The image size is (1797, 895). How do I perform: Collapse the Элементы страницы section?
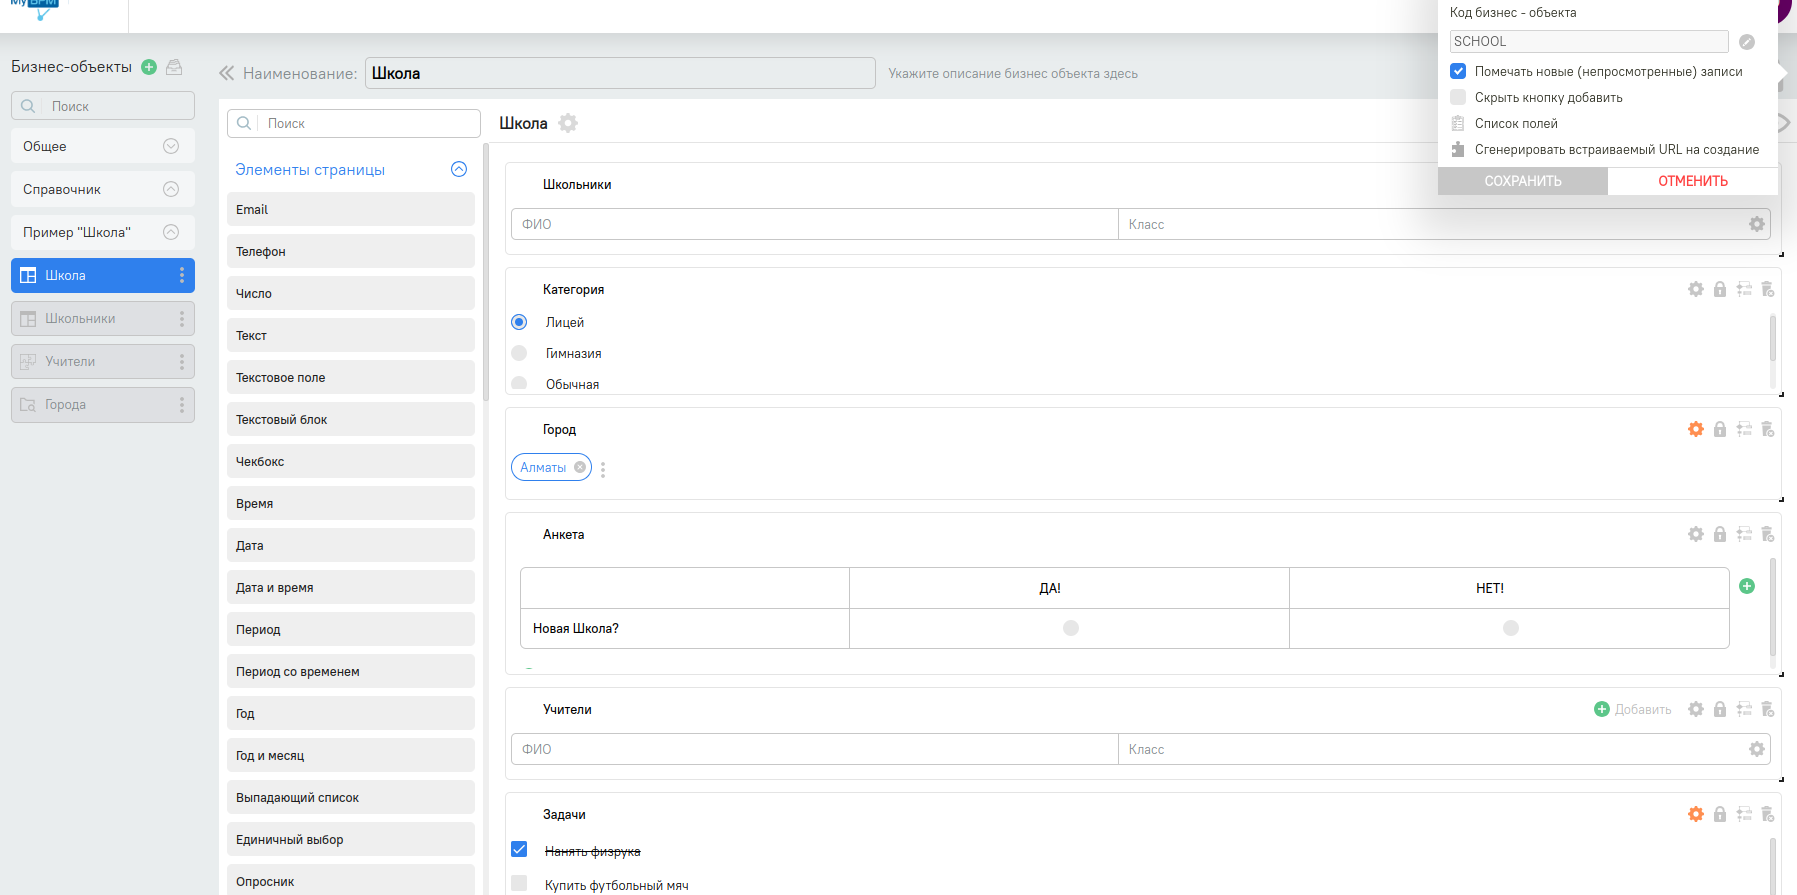(x=459, y=169)
